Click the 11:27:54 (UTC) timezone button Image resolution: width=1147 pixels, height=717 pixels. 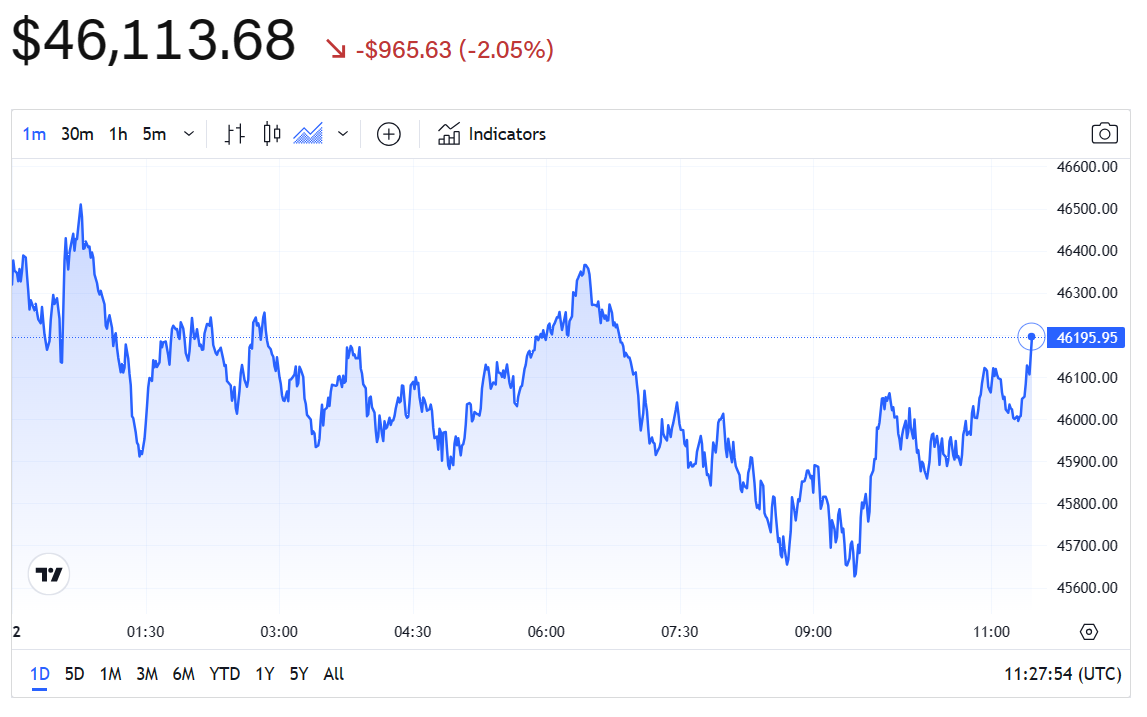tap(1062, 674)
